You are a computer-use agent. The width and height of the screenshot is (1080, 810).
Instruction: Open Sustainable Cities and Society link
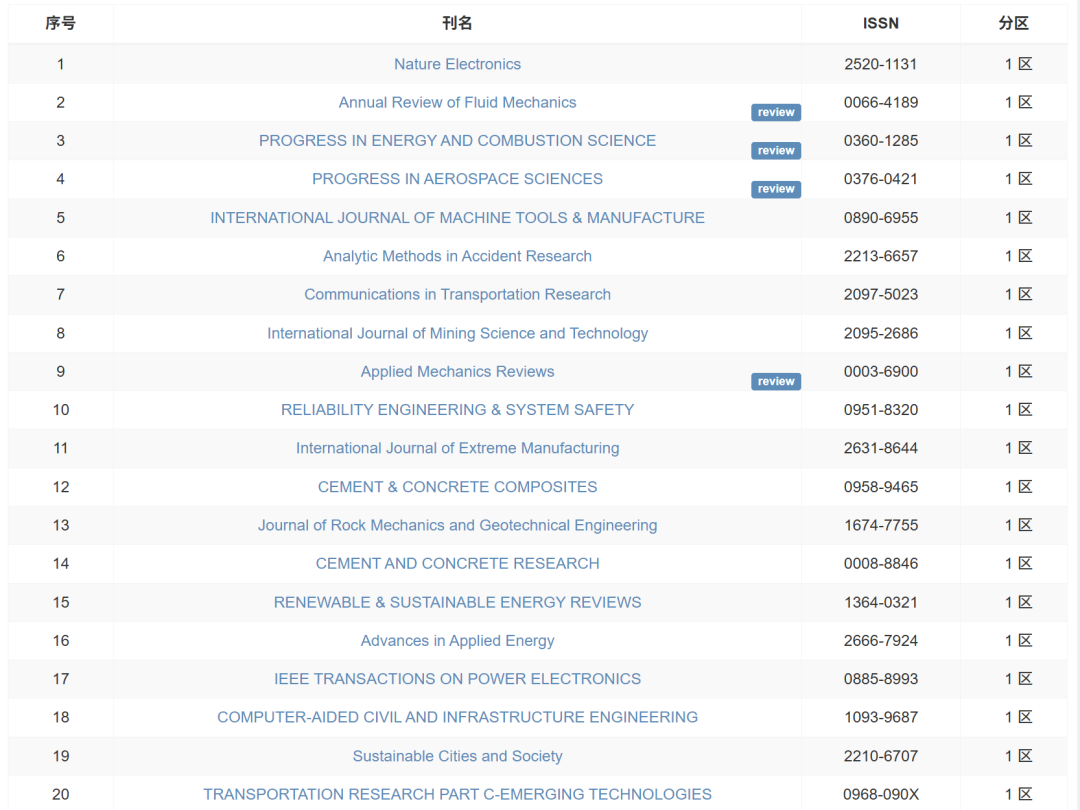pos(457,756)
